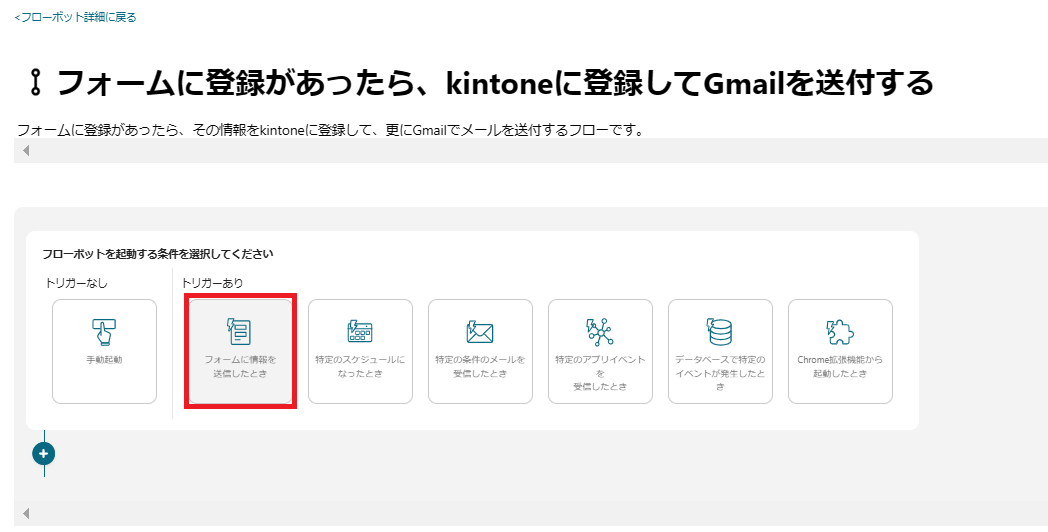Go back via フローボット詳細に戻る link

coord(76,17)
